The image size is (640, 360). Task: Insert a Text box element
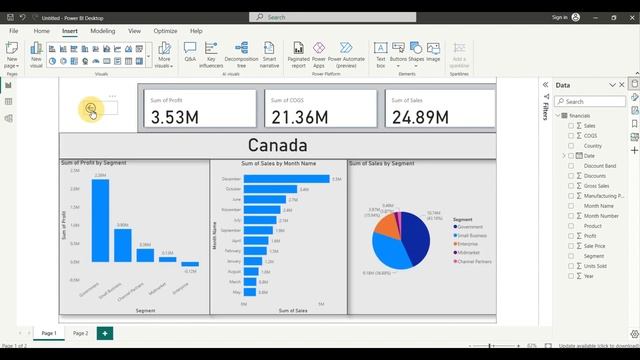tap(380, 55)
